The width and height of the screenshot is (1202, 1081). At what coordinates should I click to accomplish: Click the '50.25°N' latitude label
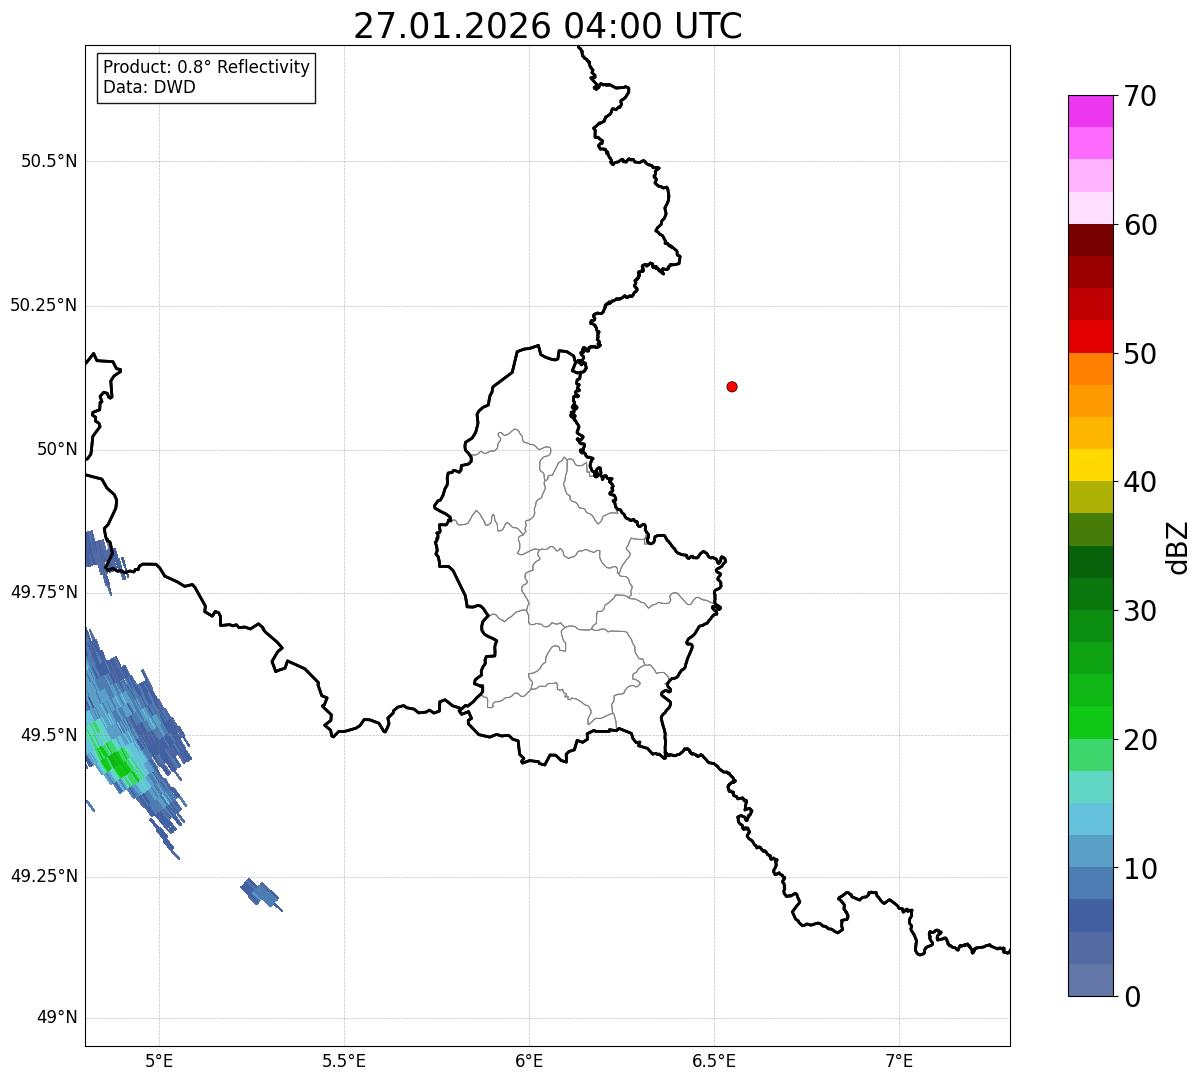click(44, 305)
